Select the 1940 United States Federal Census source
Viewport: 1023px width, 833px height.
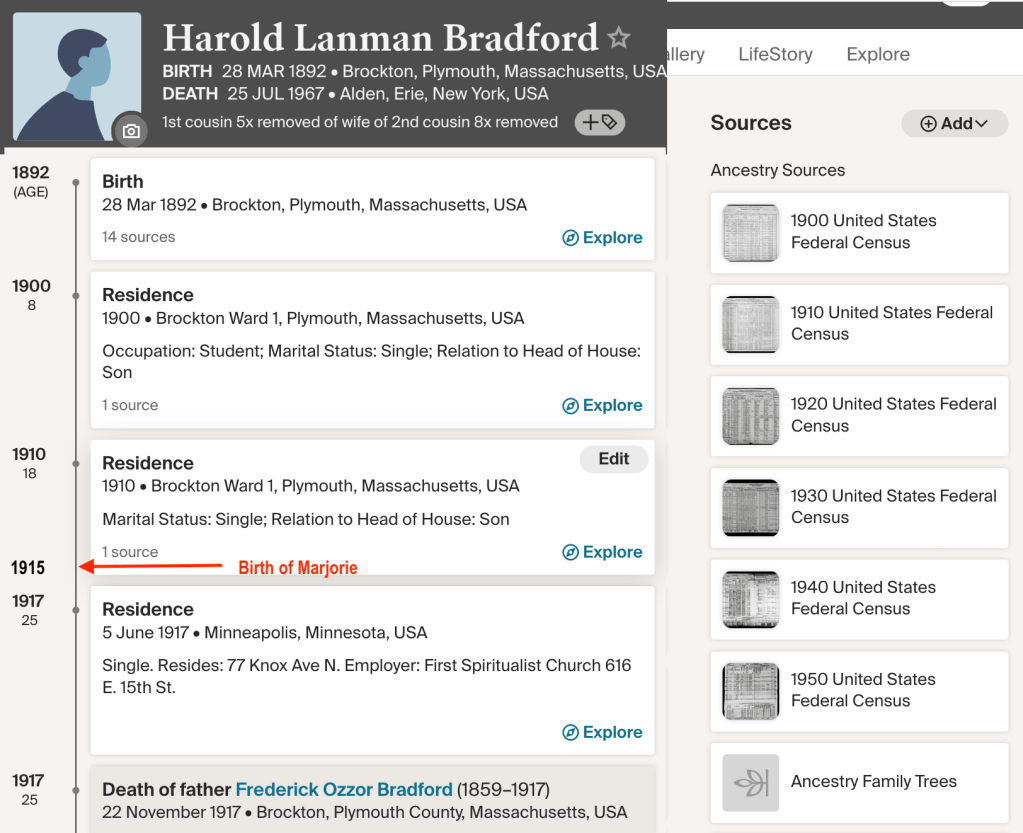[x=863, y=598]
